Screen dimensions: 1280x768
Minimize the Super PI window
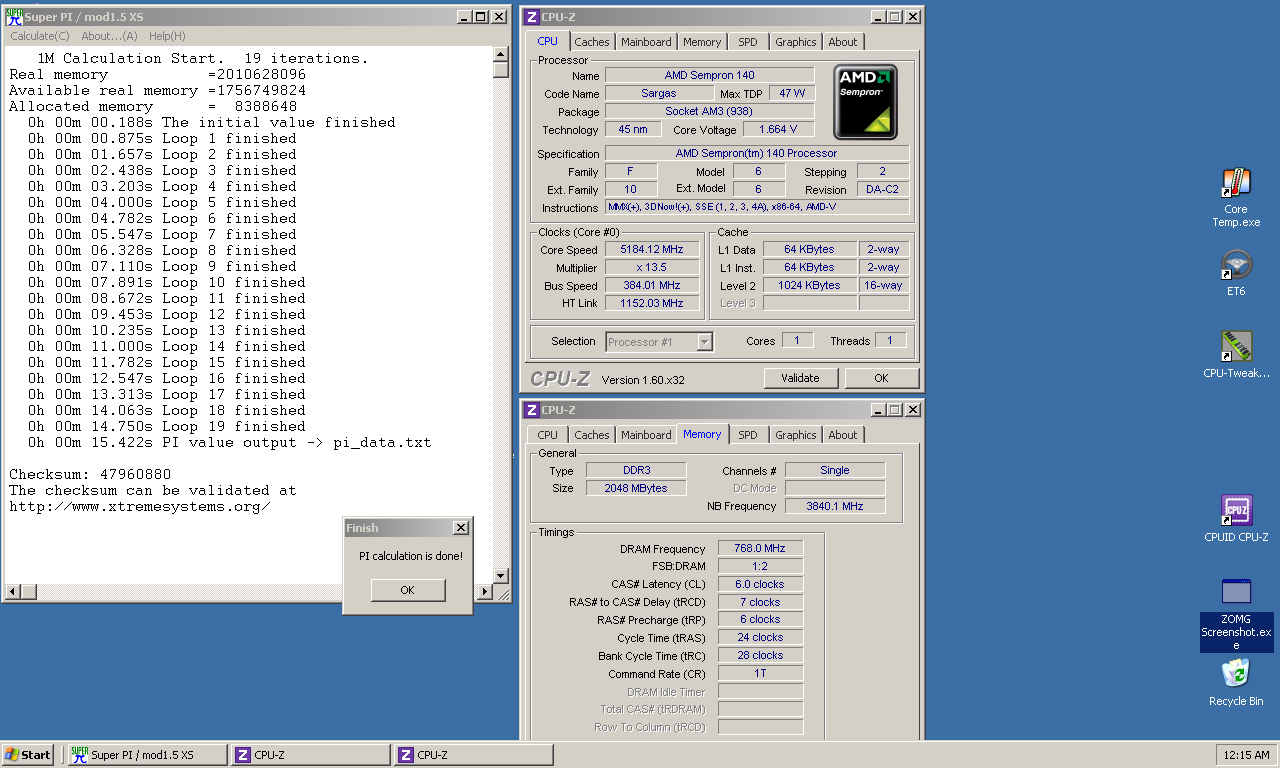click(x=465, y=17)
